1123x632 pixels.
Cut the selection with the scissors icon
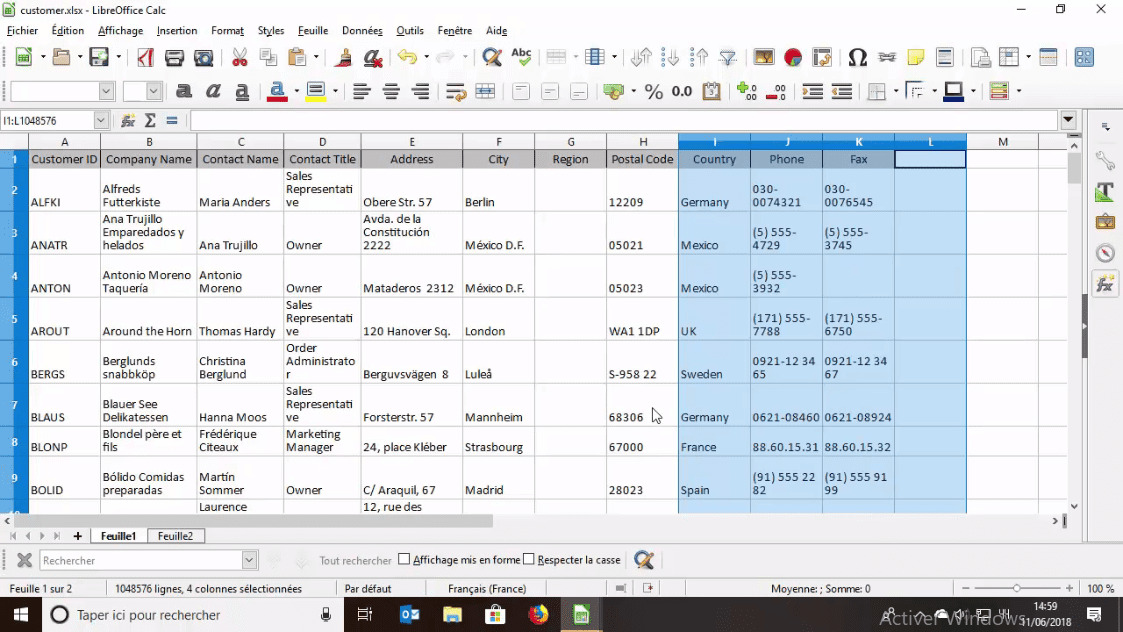pyautogui.click(x=239, y=57)
